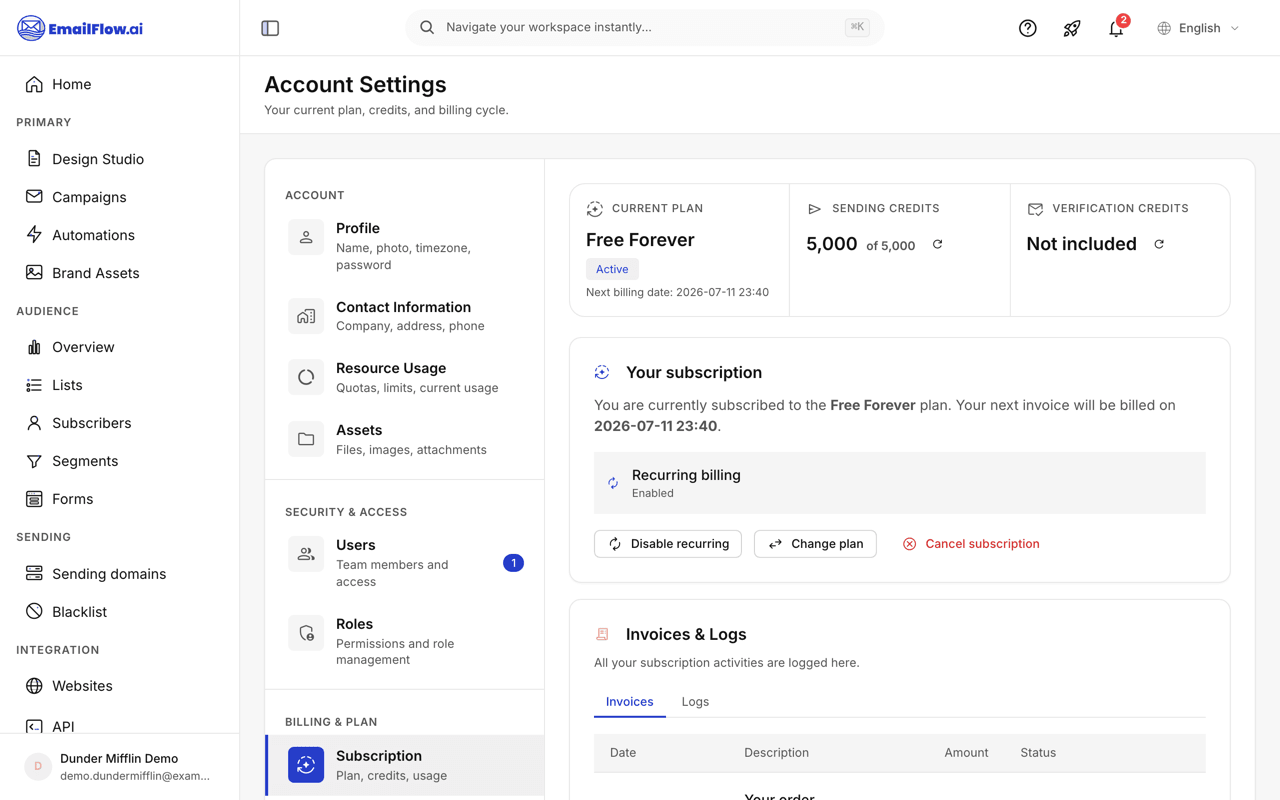This screenshot has height=800, width=1280.
Task: Click the Subscribers sidebar icon
Action: 34,423
